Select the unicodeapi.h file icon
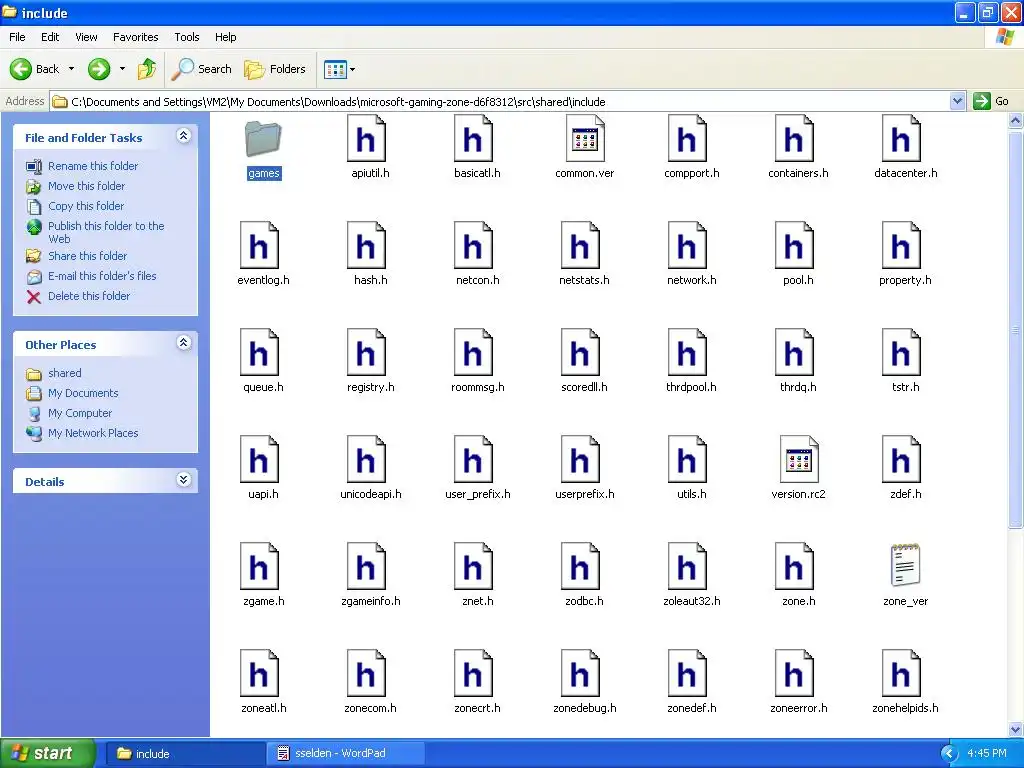This screenshot has height=768, width=1024. tap(366, 460)
